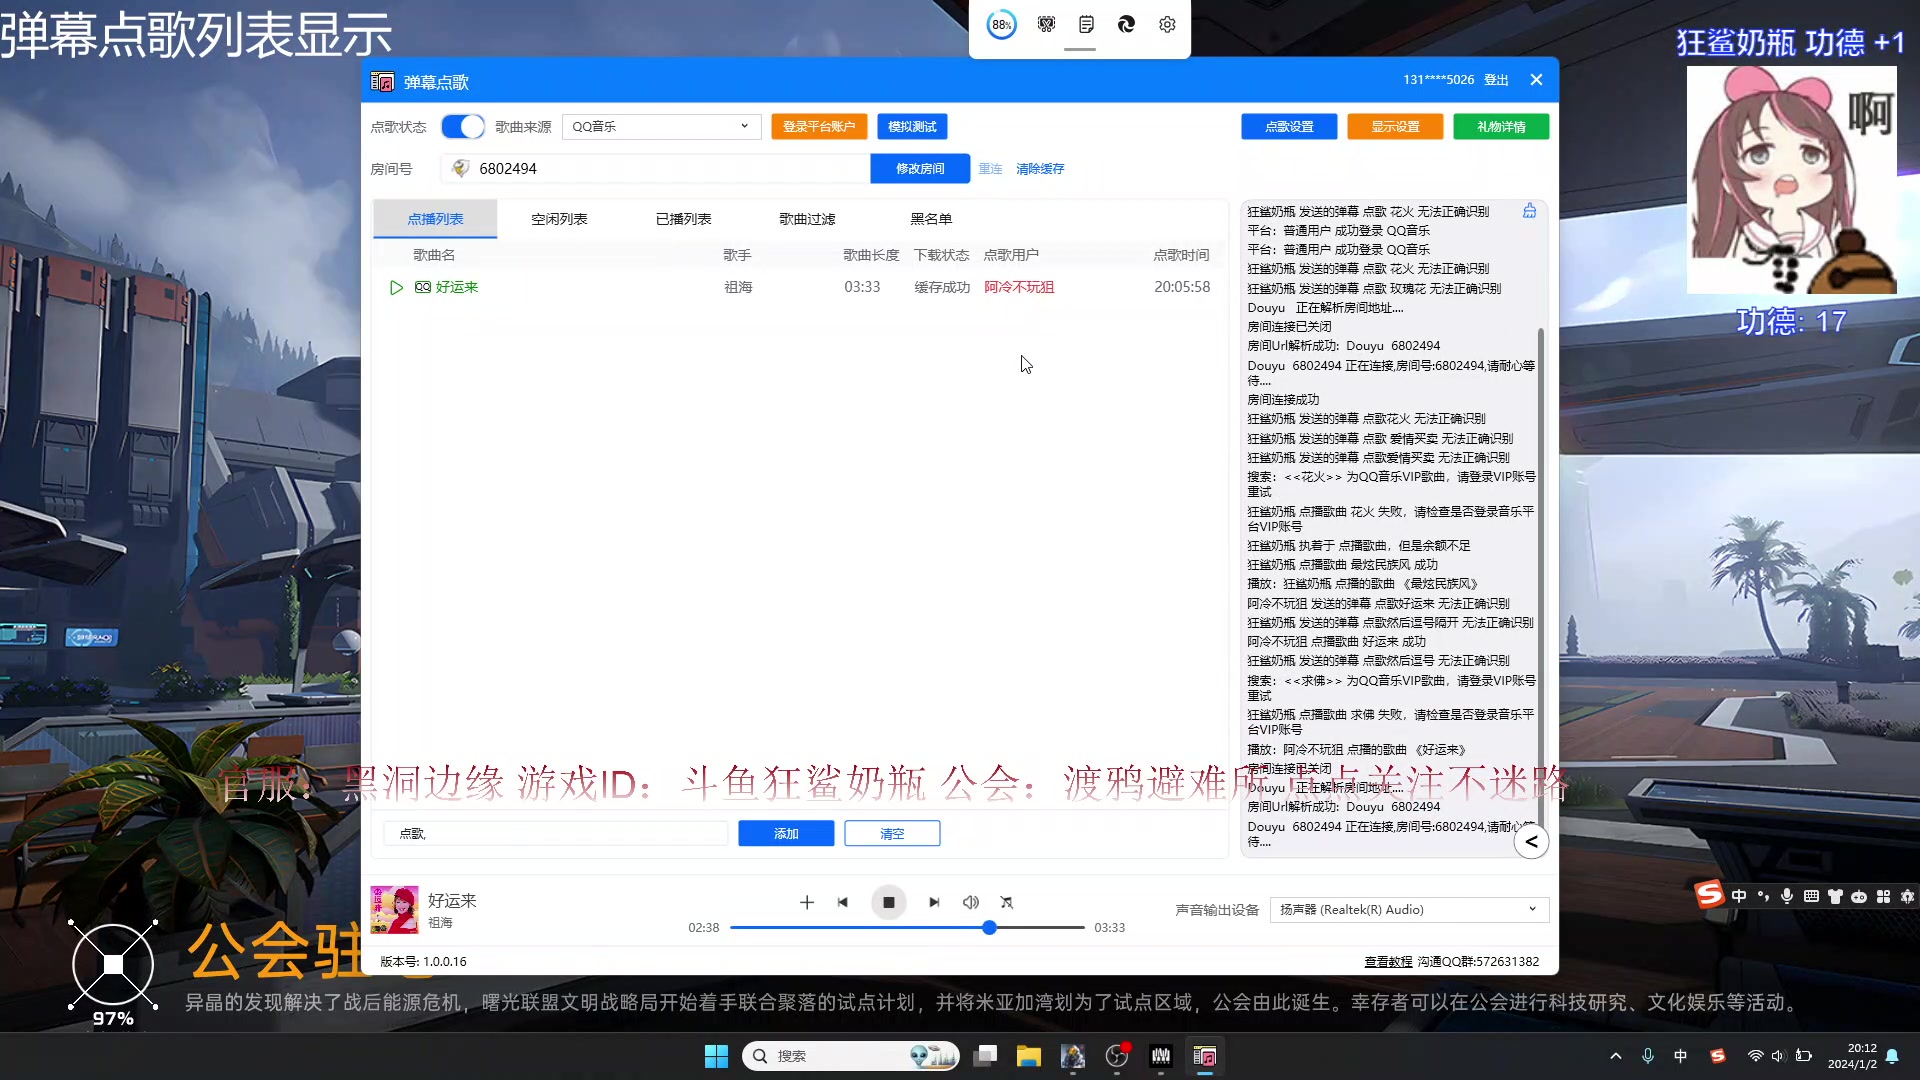Open the screenshot snip tool in floating toolbar
Viewport: 1920px width, 1080px height.
pyautogui.click(x=1046, y=25)
